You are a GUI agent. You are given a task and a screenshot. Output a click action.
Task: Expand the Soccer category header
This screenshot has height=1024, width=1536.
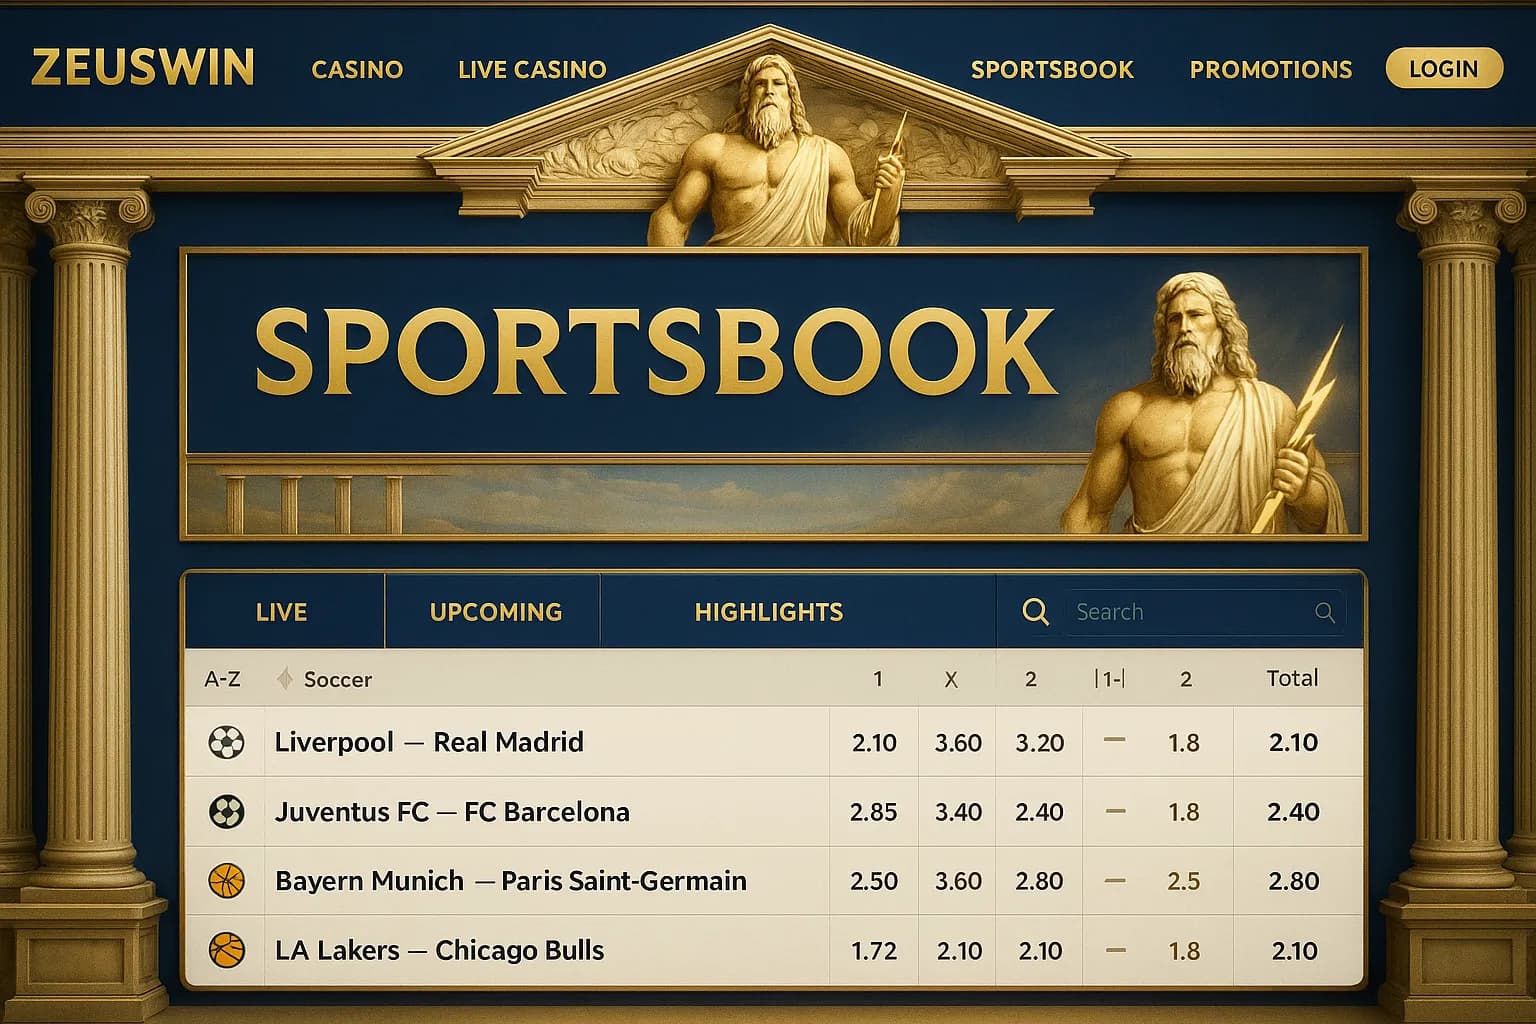click(337, 678)
